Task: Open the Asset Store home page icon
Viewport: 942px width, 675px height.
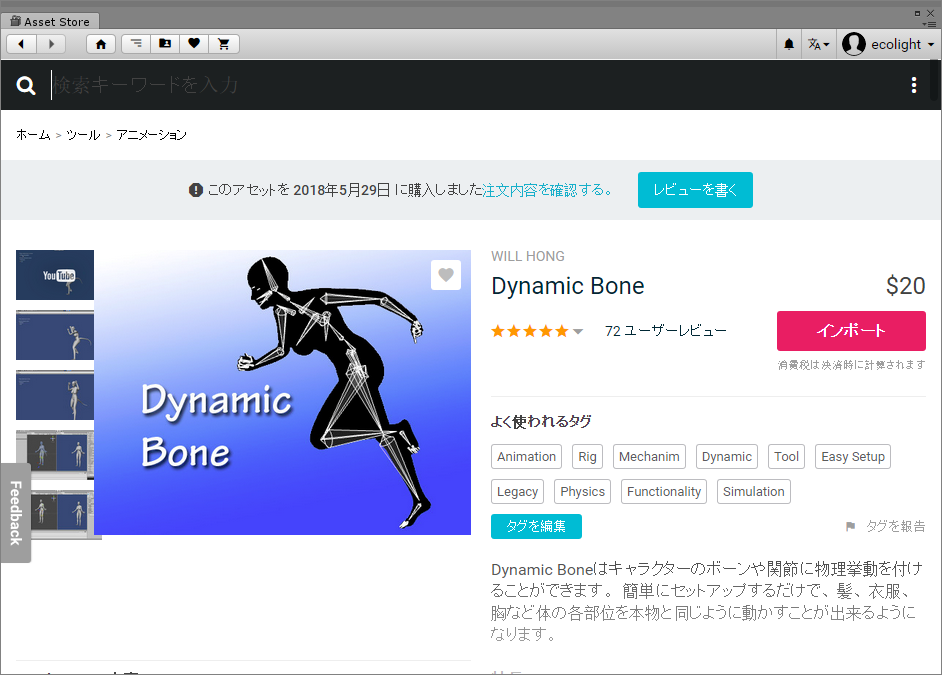Action: tap(101, 44)
